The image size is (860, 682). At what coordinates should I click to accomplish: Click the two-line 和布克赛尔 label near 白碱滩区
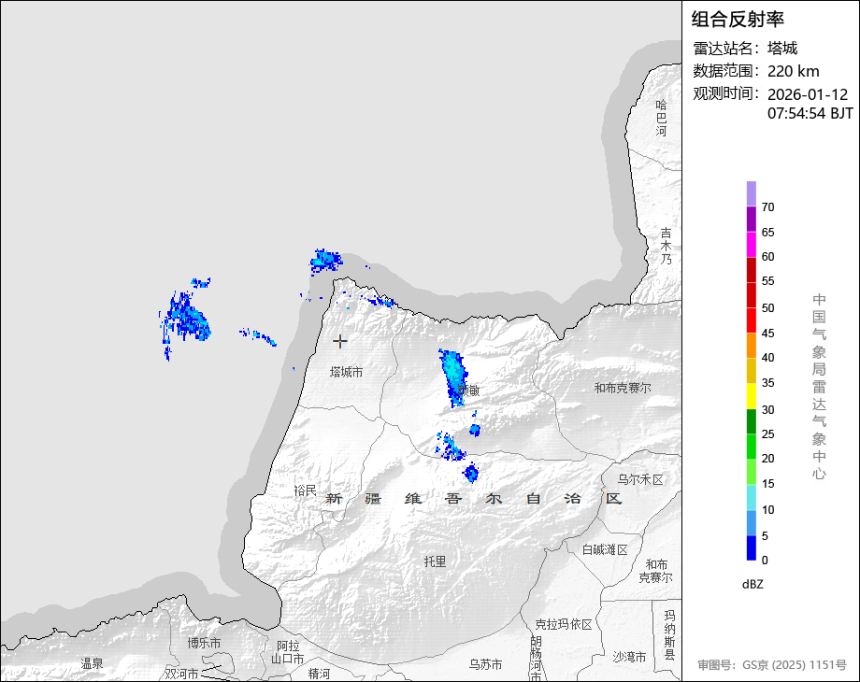pyautogui.click(x=655, y=571)
